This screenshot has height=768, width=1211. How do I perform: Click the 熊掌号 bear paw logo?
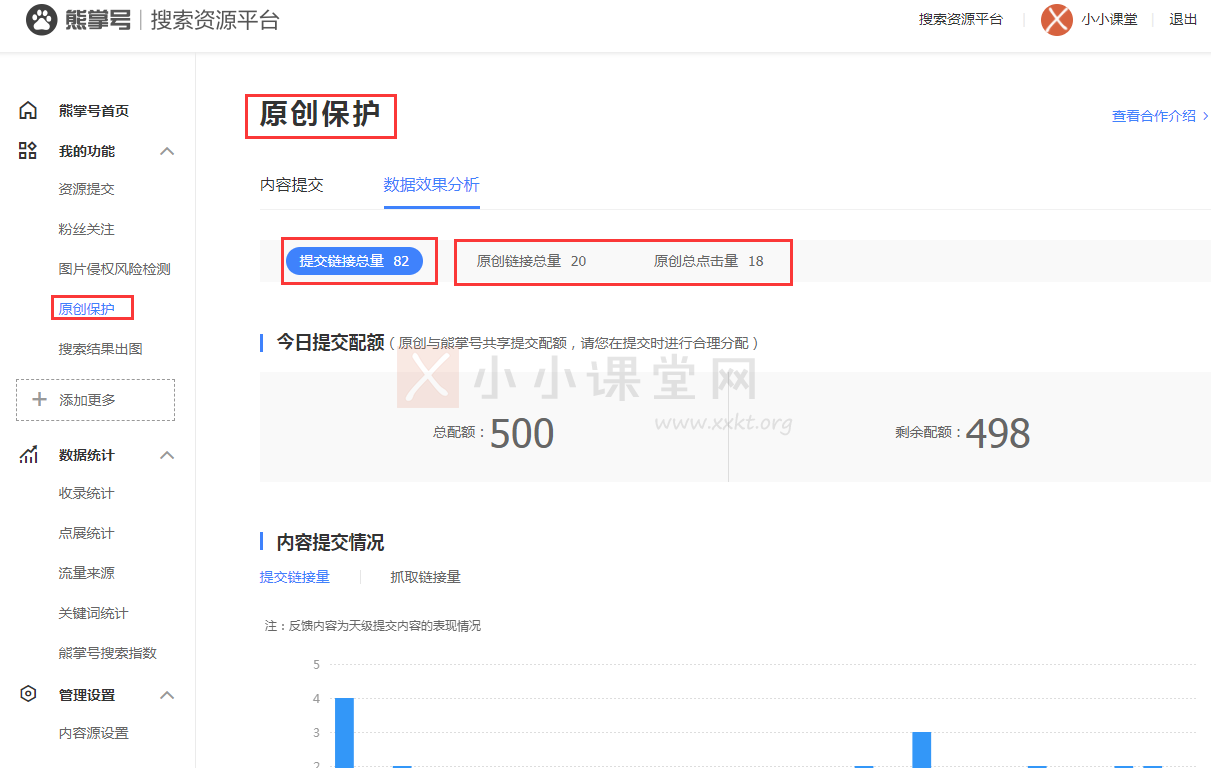(x=41, y=19)
